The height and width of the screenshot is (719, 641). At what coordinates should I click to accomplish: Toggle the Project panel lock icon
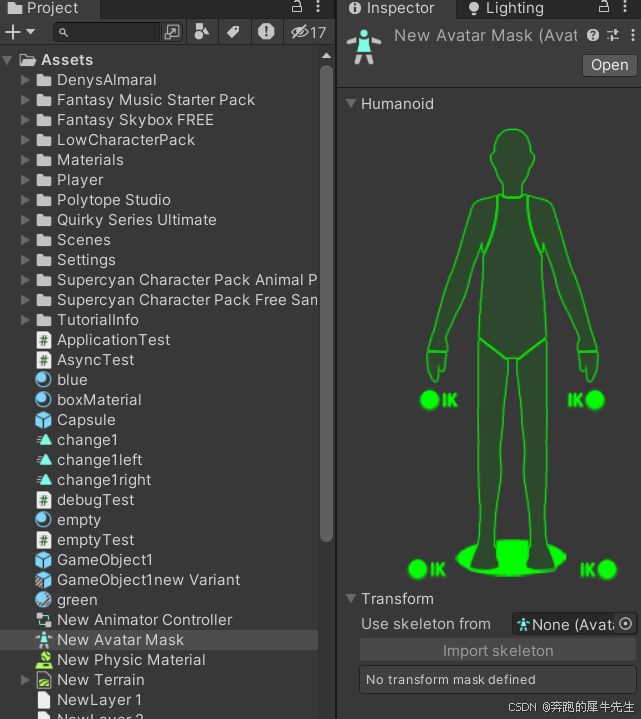(x=297, y=7)
